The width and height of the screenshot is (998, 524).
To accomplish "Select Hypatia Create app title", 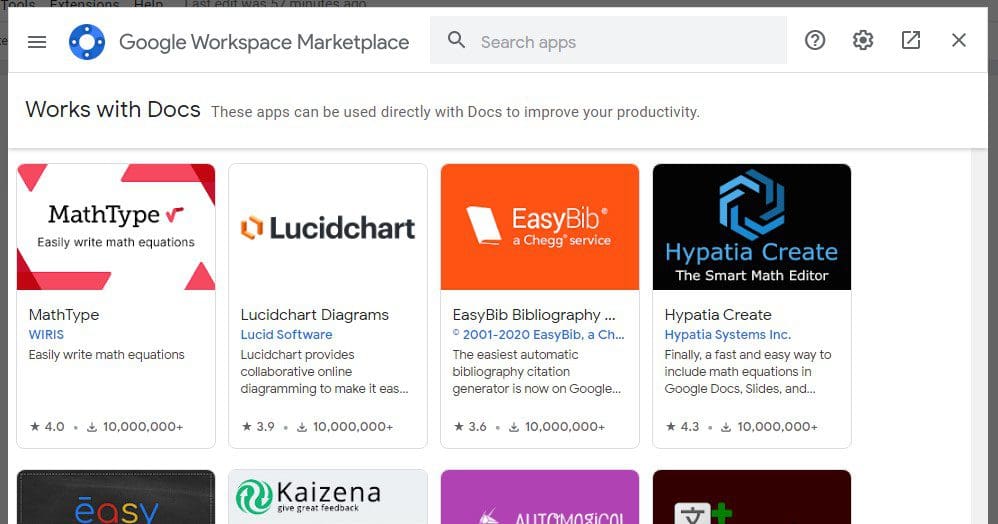I will click(x=718, y=315).
